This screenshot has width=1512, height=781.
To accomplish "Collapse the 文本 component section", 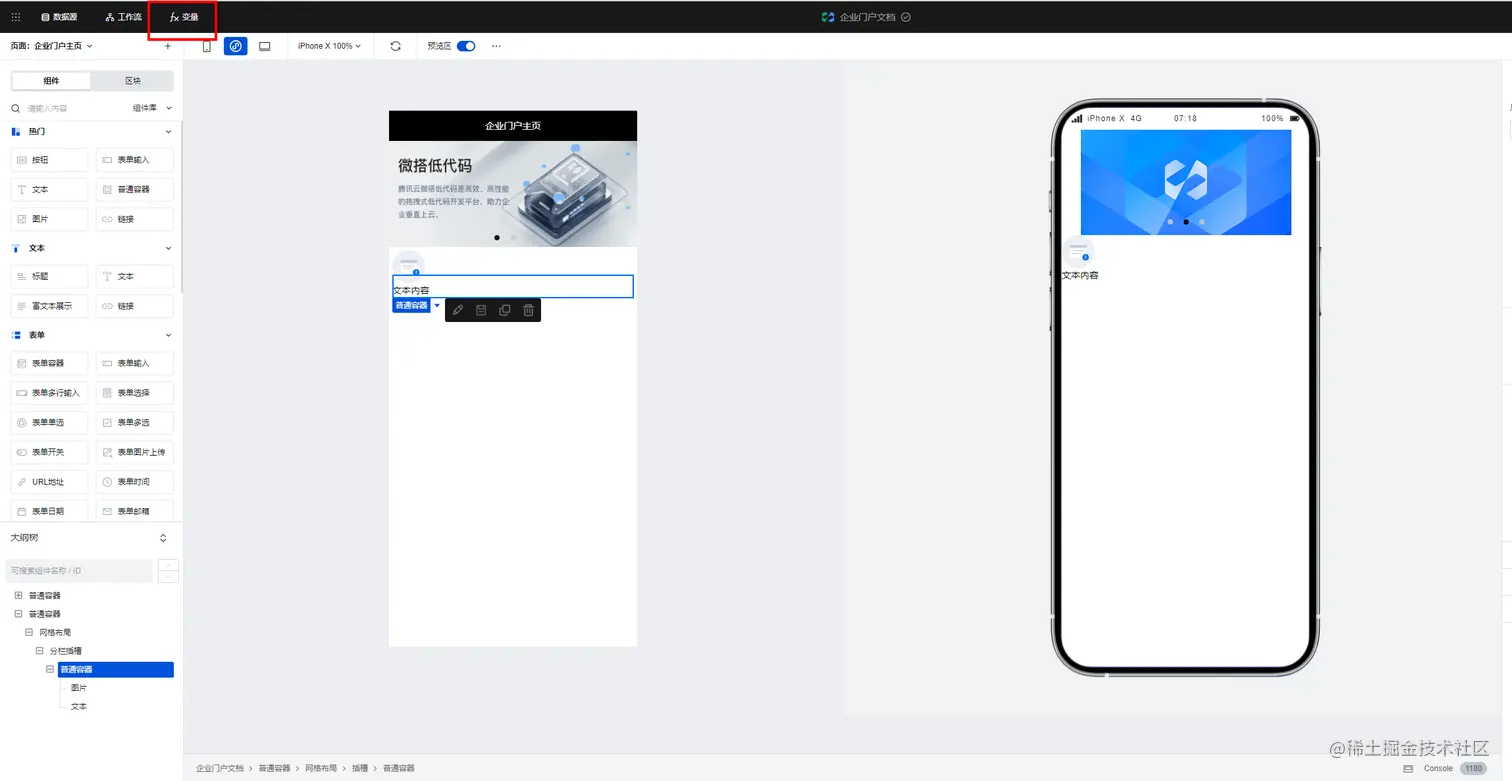I will tap(168, 248).
